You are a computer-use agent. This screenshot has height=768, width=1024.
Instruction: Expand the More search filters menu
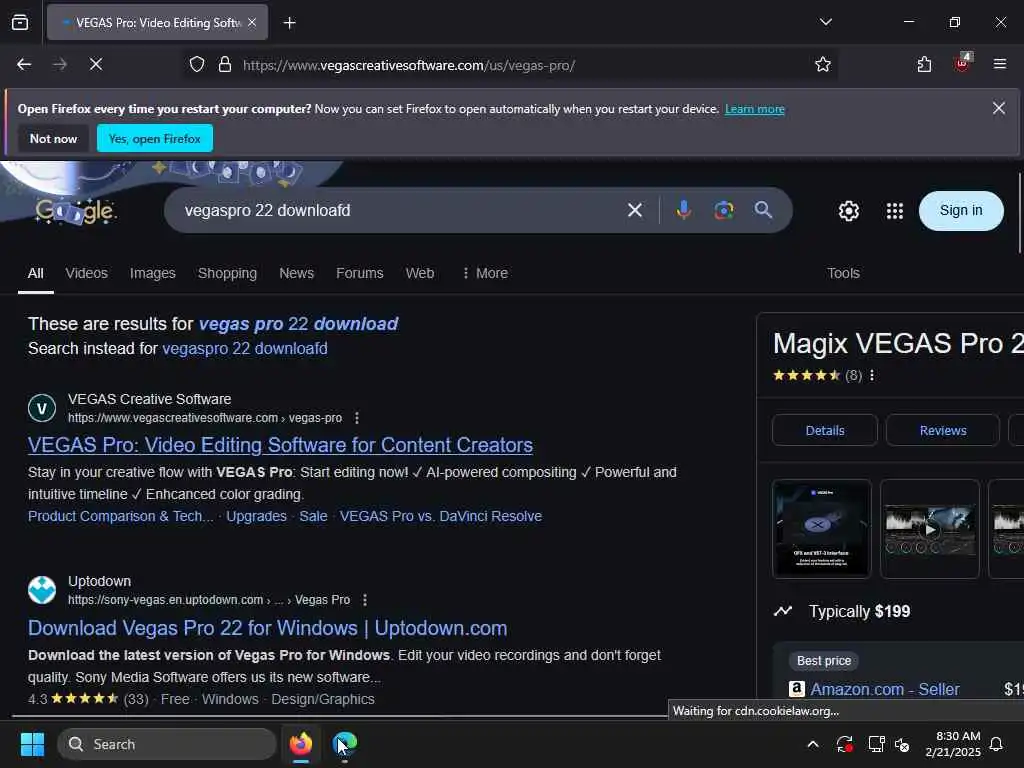(x=485, y=274)
